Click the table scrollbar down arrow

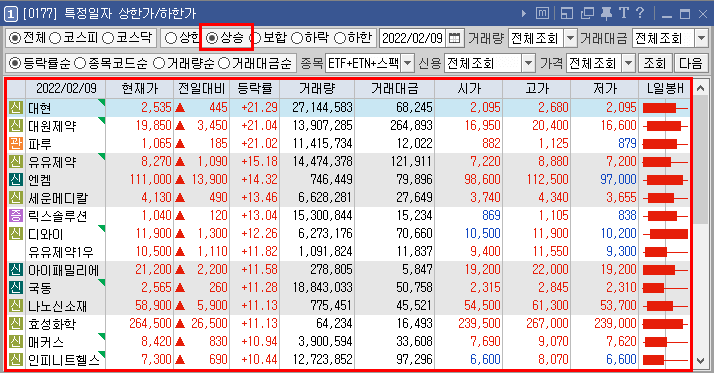(x=700, y=361)
